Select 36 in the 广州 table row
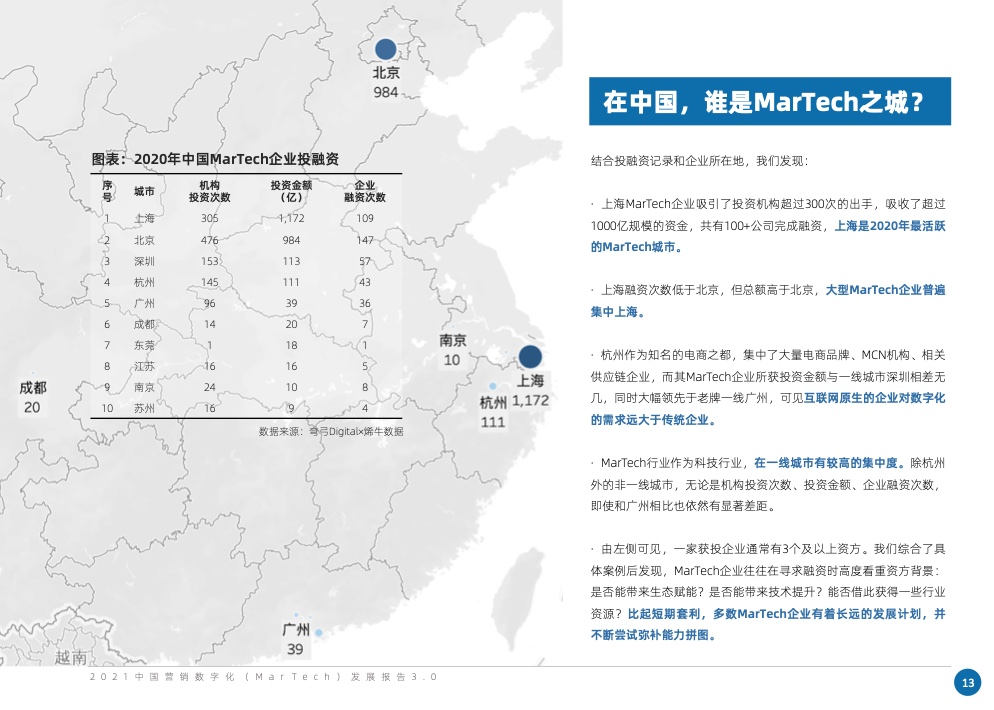Screen dimensions: 994x710 coord(365,303)
